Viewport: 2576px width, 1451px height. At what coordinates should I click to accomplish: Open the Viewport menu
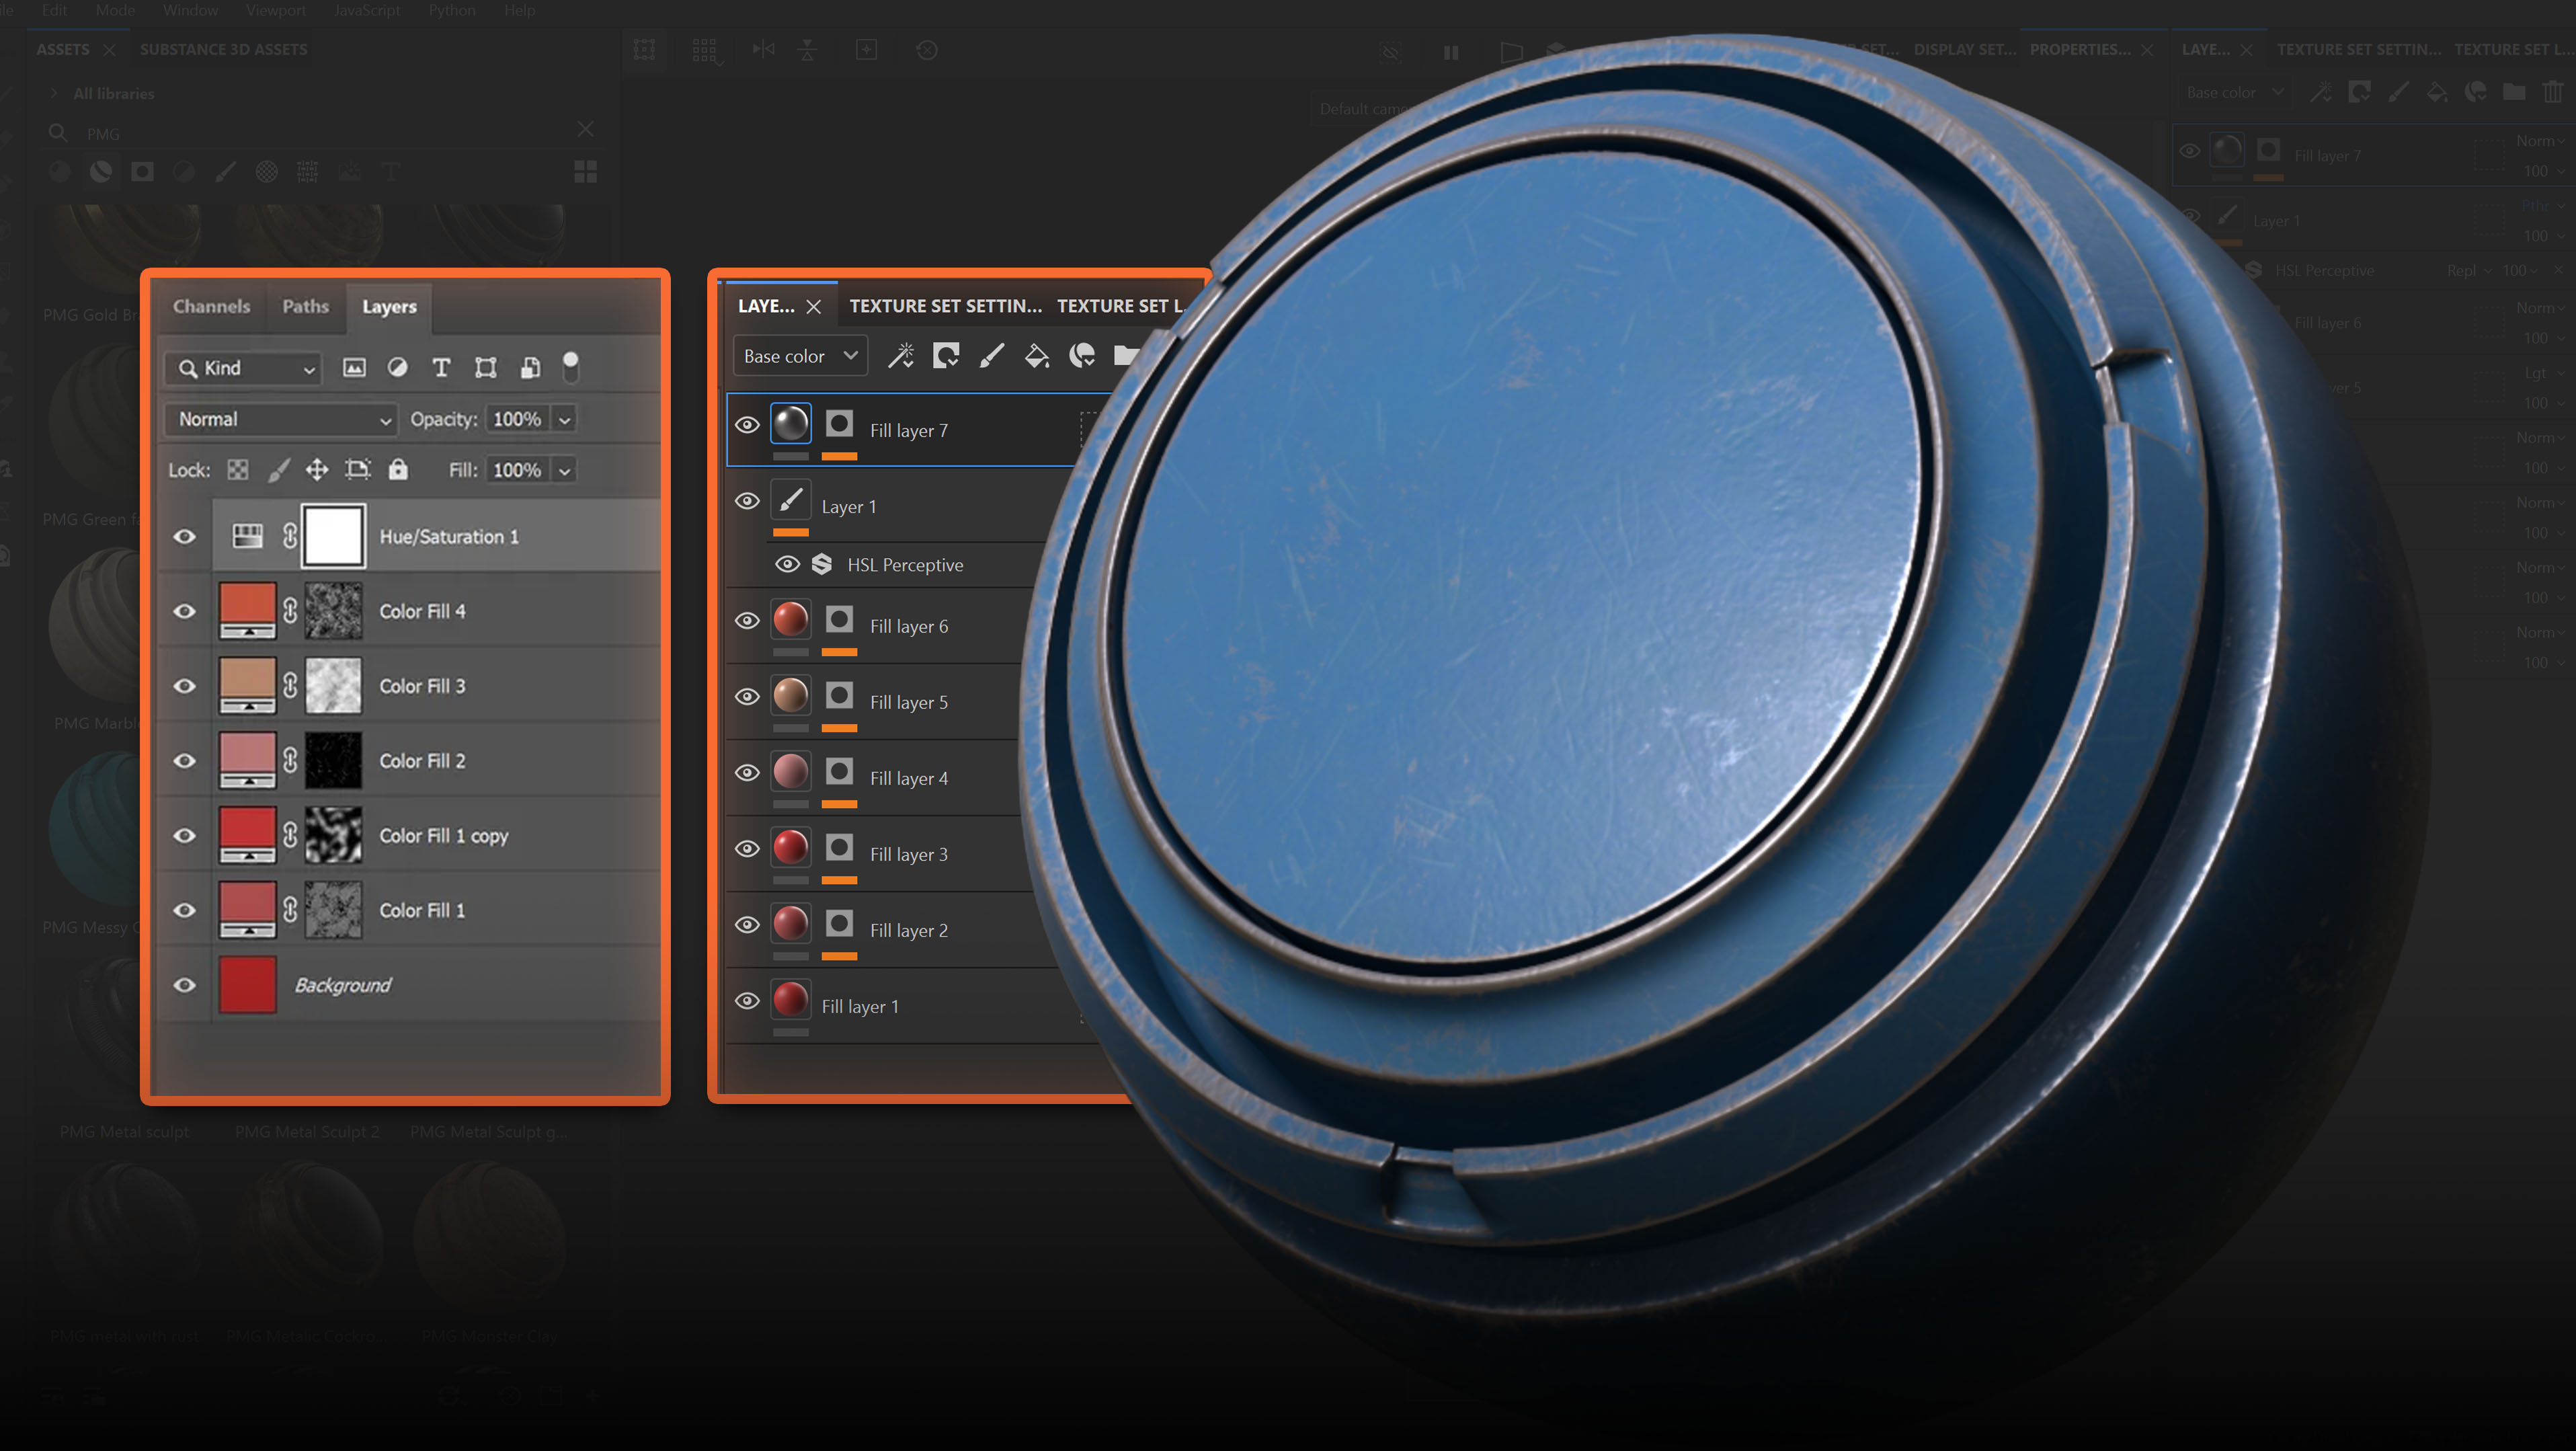point(276,10)
